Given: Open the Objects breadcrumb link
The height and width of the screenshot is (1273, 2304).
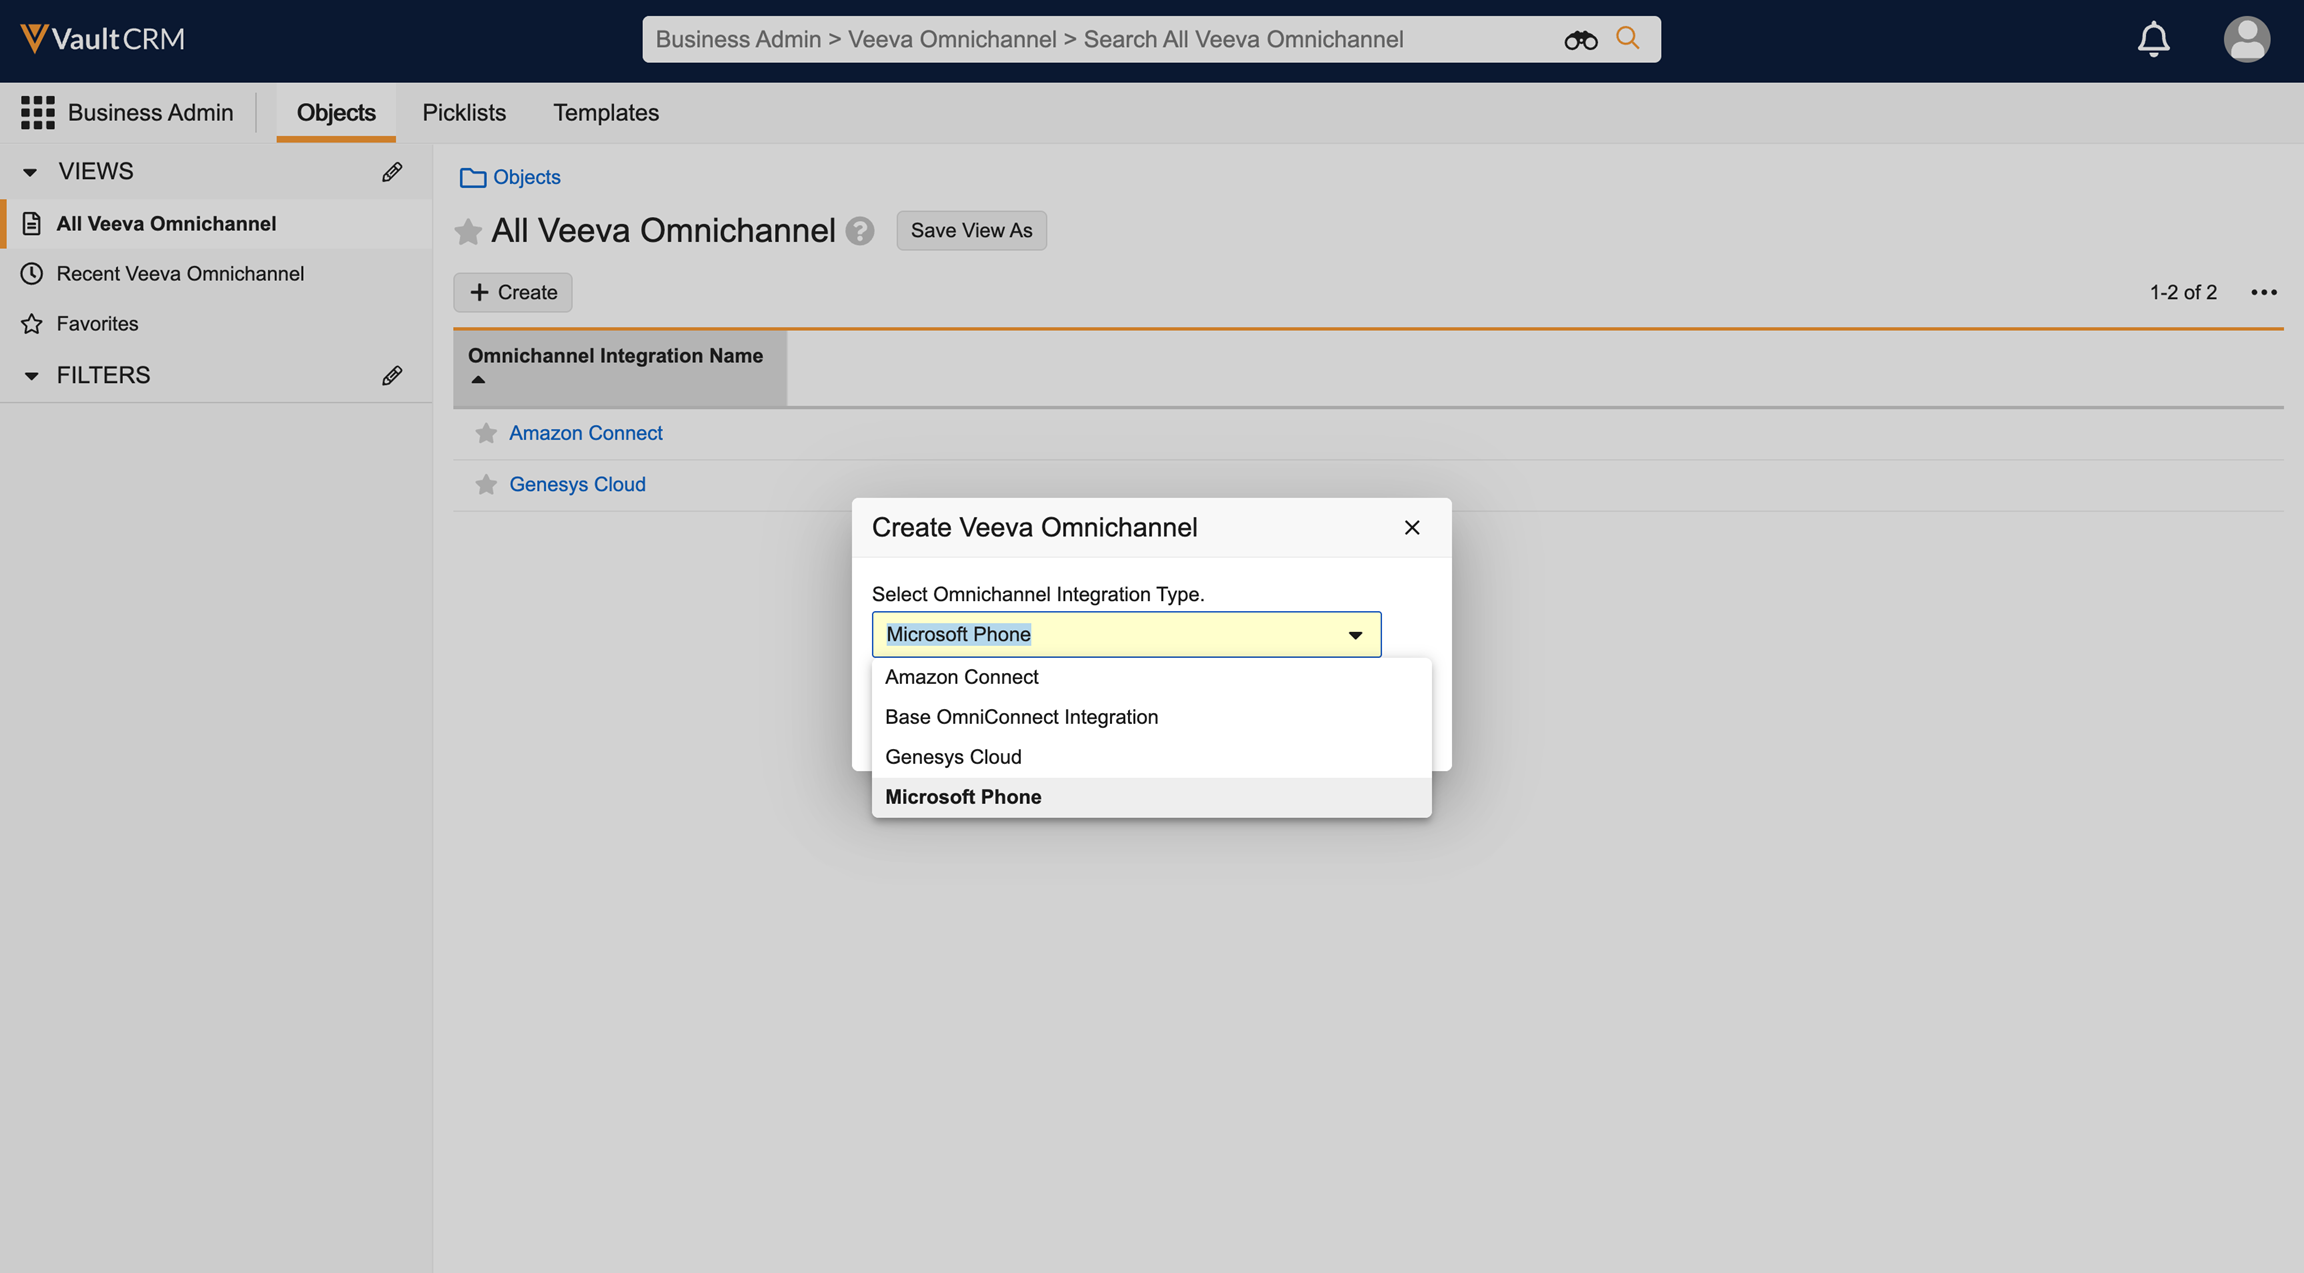Looking at the screenshot, I should [x=526, y=177].
